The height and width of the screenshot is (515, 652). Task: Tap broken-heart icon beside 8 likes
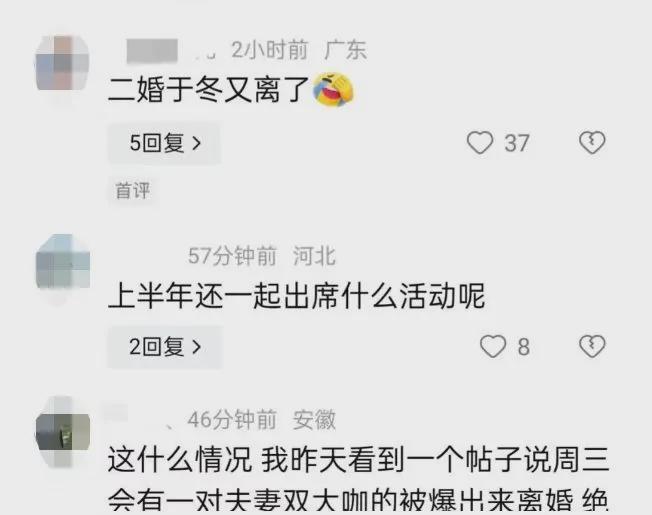(592, 346)
